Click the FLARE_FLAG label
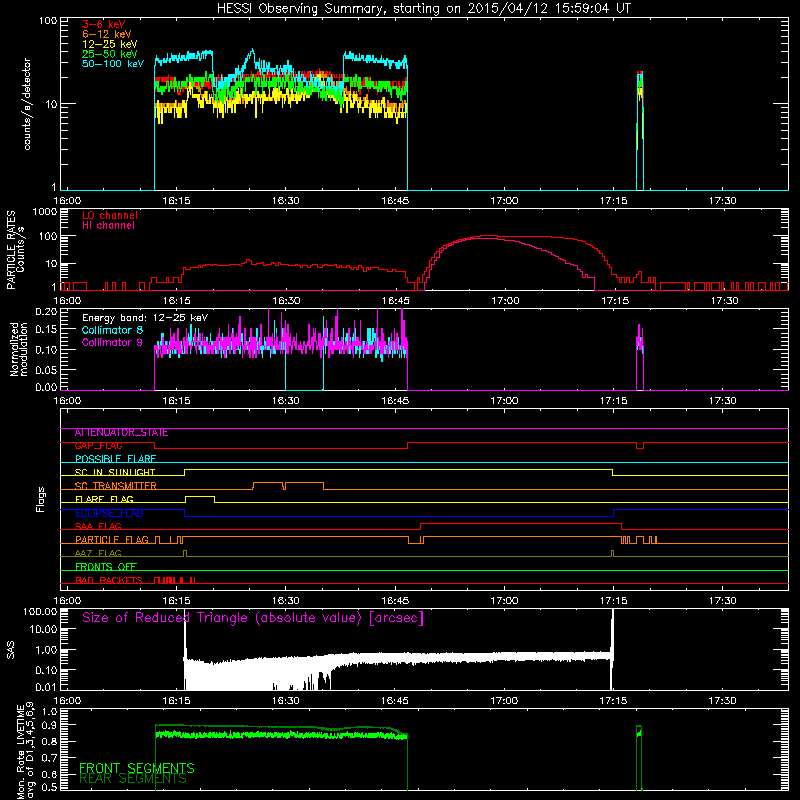Viewport: 800px width, 800px height. pyautogui.click(x=104, y=499)
